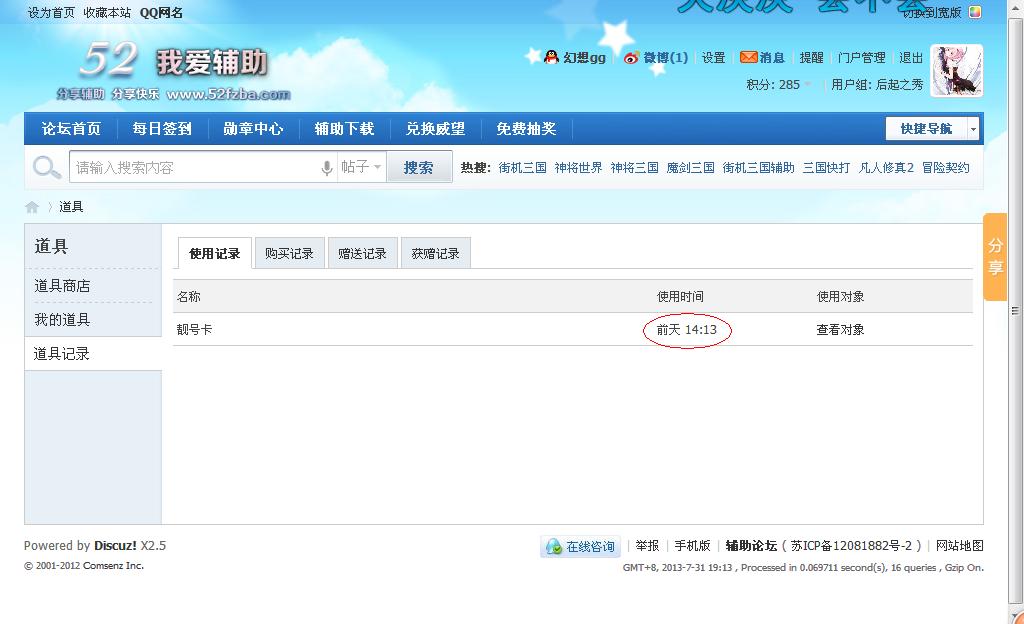Switch to the 获赠记录 tab
This screenshot has height=624, width=1024.
pos(436,253)
